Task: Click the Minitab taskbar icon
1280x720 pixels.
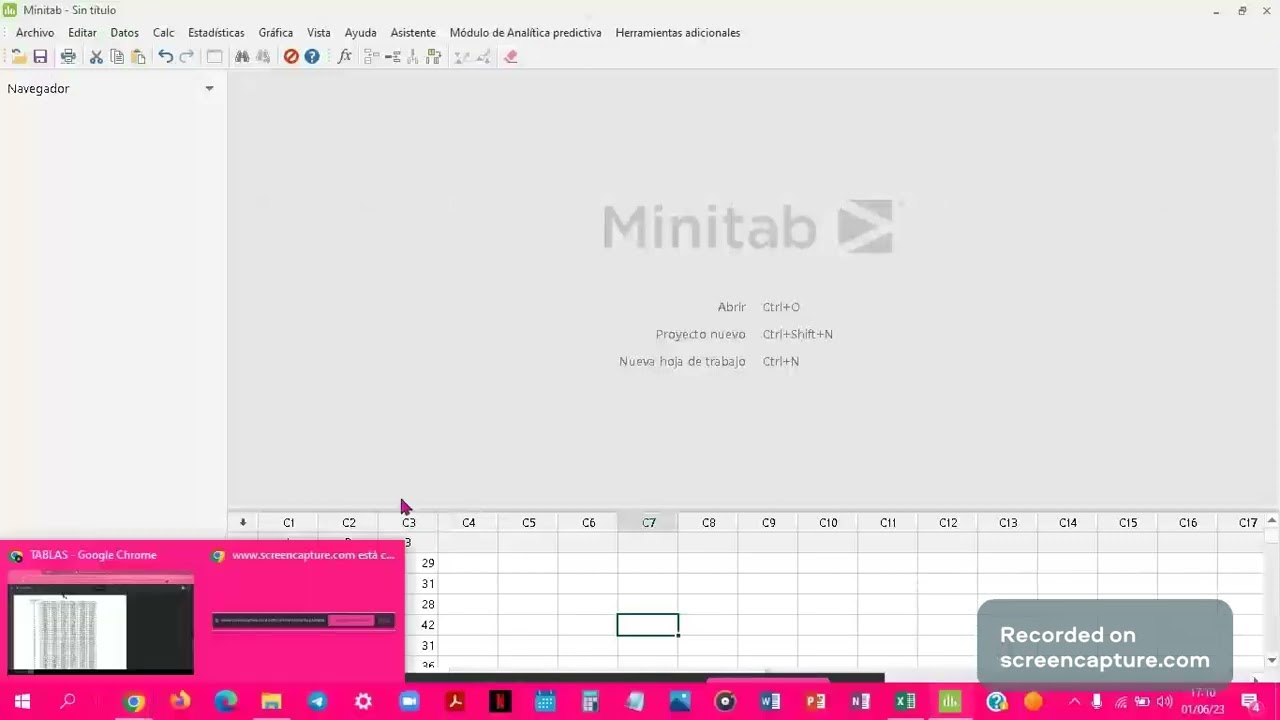Action: [x=950, y=701]
